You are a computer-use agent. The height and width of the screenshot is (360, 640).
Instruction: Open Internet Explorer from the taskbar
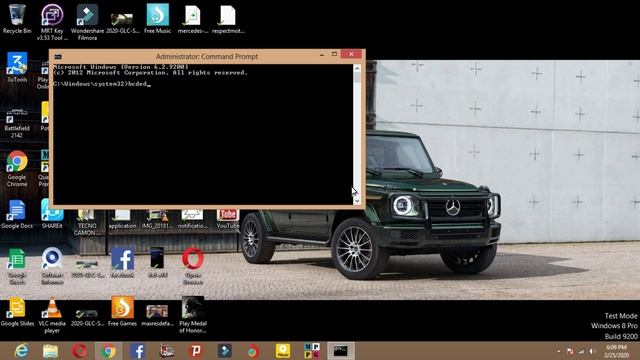pos(21,351)
